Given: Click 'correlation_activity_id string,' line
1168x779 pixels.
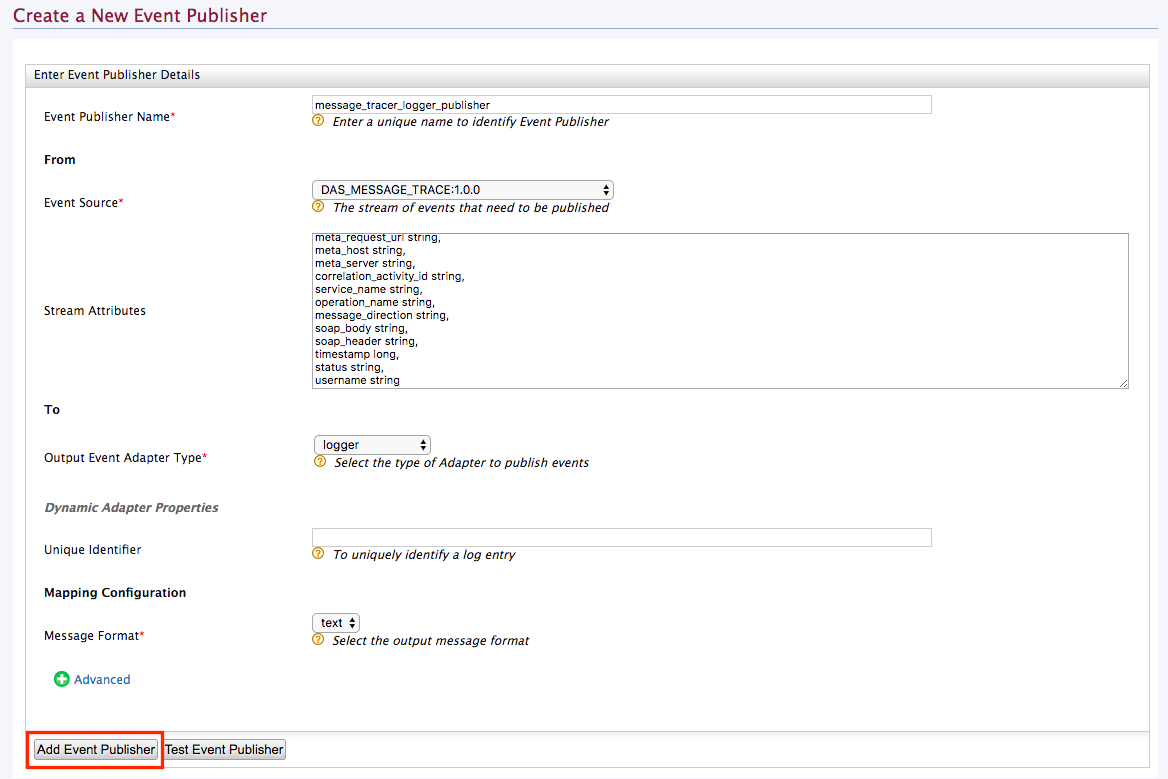Looking at the screenshot, I should click(390, 276).
